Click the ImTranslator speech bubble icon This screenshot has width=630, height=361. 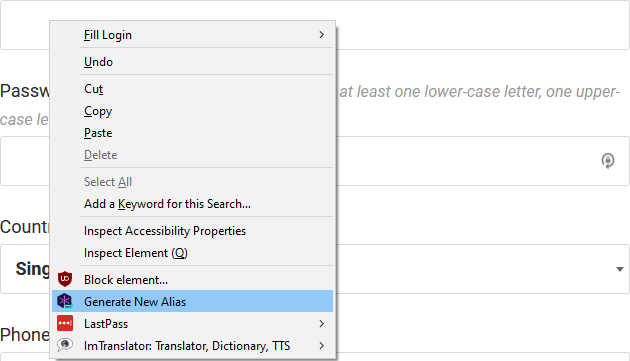click(x=65, y=345)
